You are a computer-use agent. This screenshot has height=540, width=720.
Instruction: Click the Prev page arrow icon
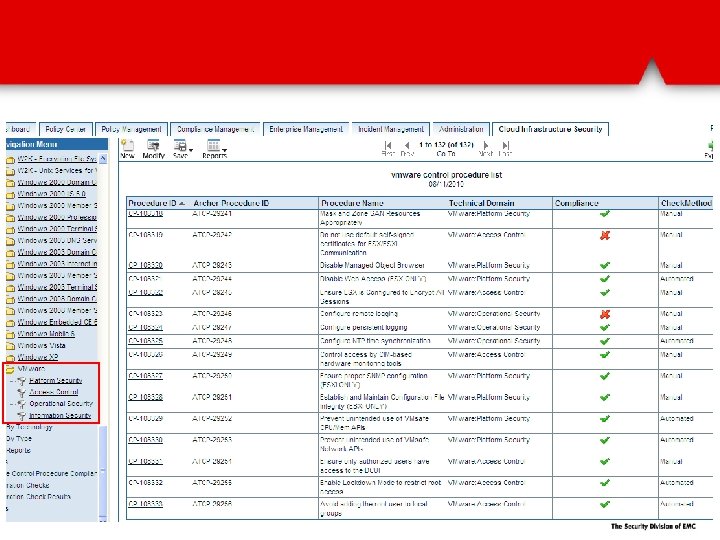pos(407,146)
